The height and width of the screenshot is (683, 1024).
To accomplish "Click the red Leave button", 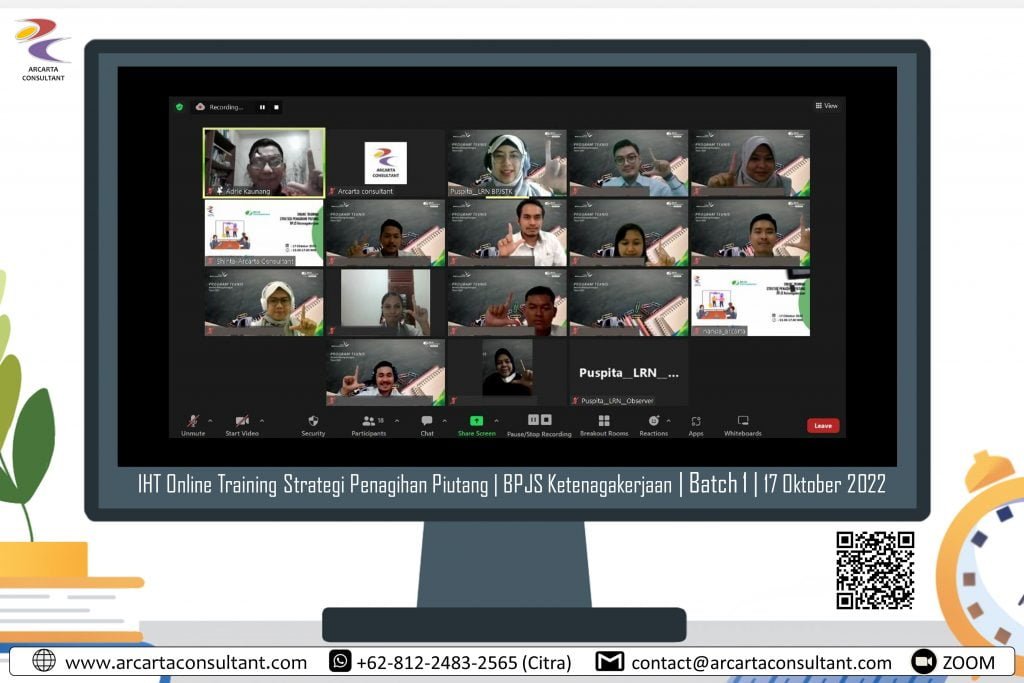I will [822, 425].
